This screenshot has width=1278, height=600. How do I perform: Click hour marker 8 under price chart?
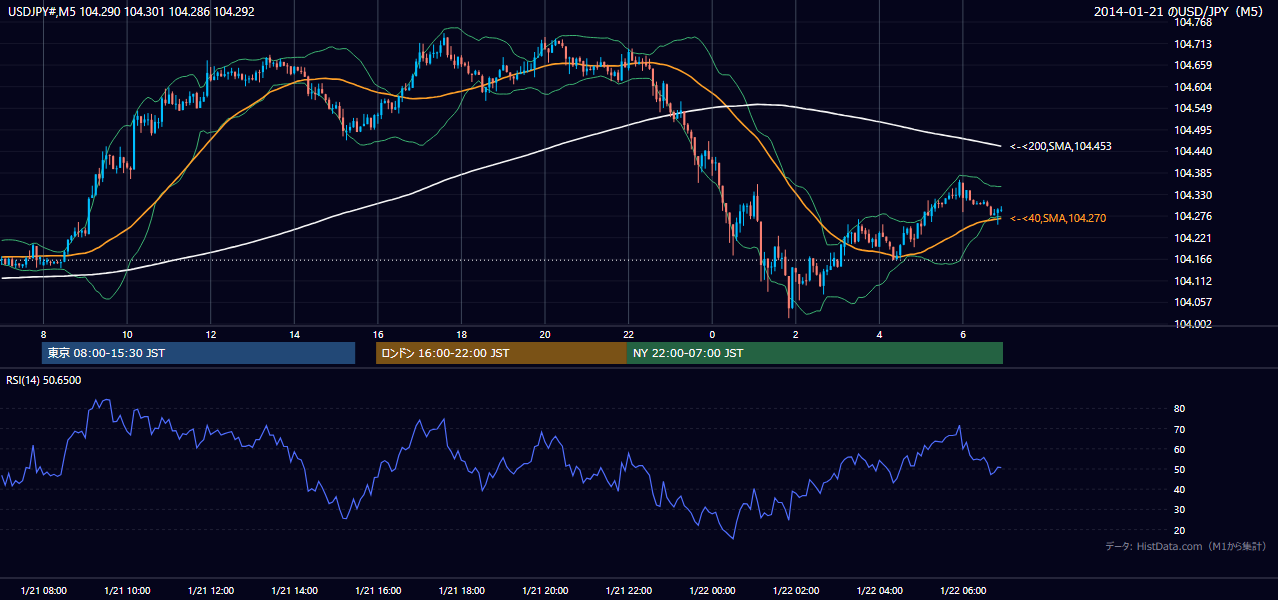(44, 333)
